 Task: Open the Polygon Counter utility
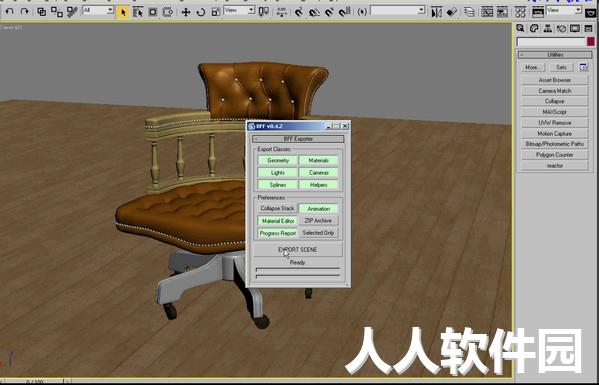pyautogui.click(x=555, y=155)
